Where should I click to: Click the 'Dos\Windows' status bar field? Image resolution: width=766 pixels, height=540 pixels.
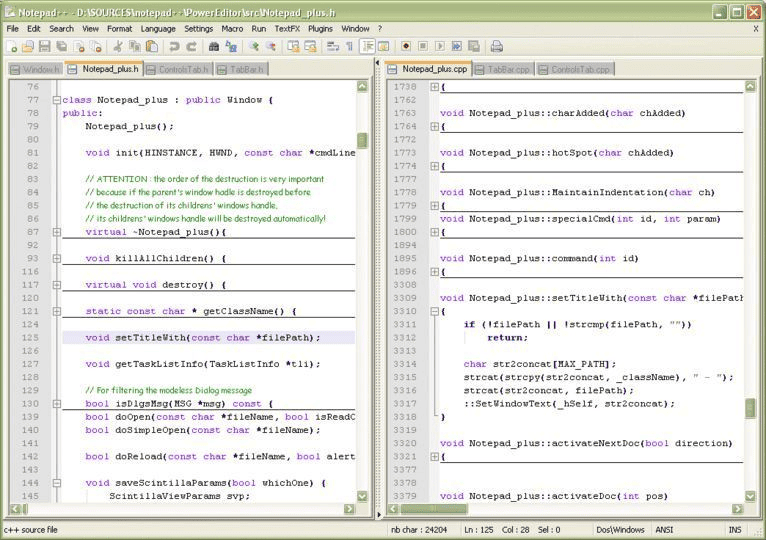click(x=620, y=530)
